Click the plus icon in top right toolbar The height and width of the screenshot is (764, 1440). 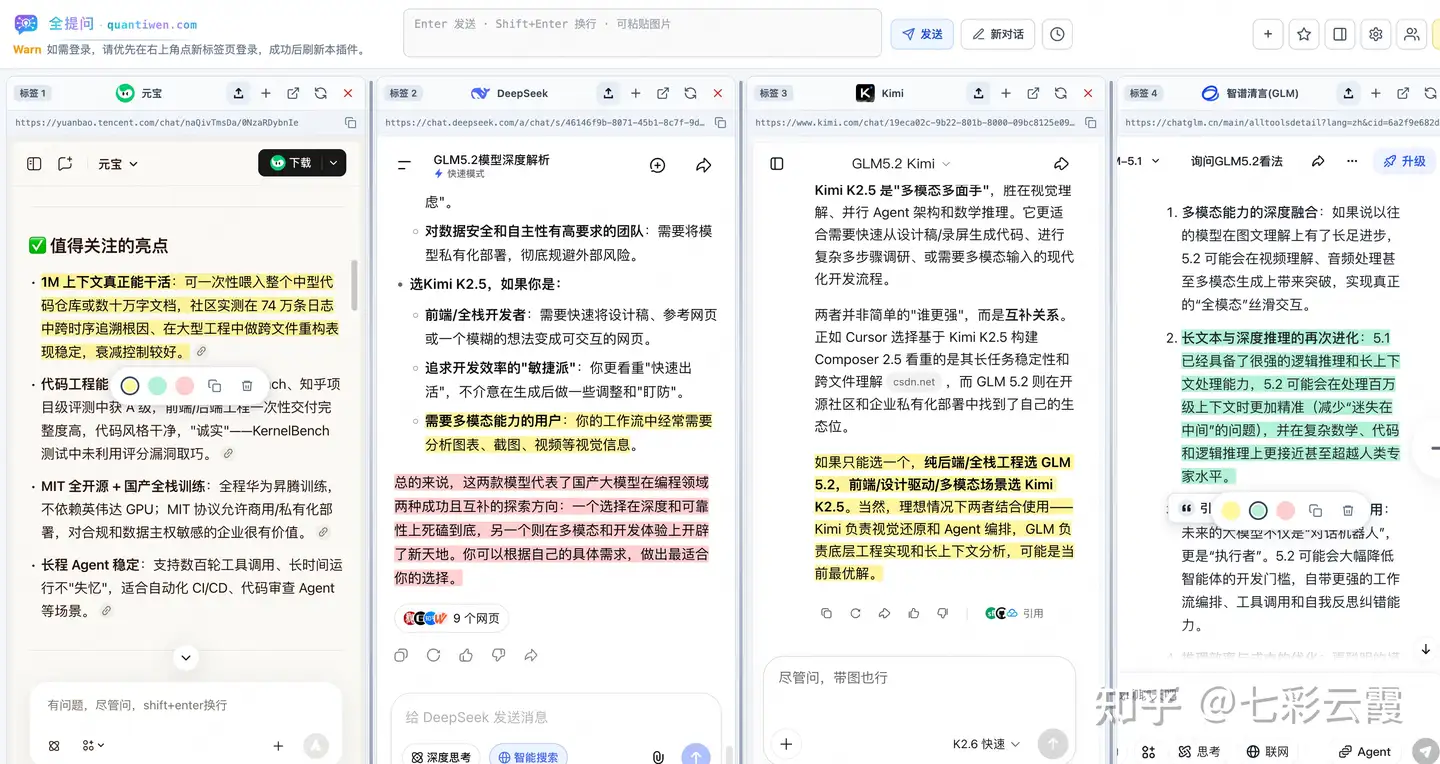click(1268, 34)
